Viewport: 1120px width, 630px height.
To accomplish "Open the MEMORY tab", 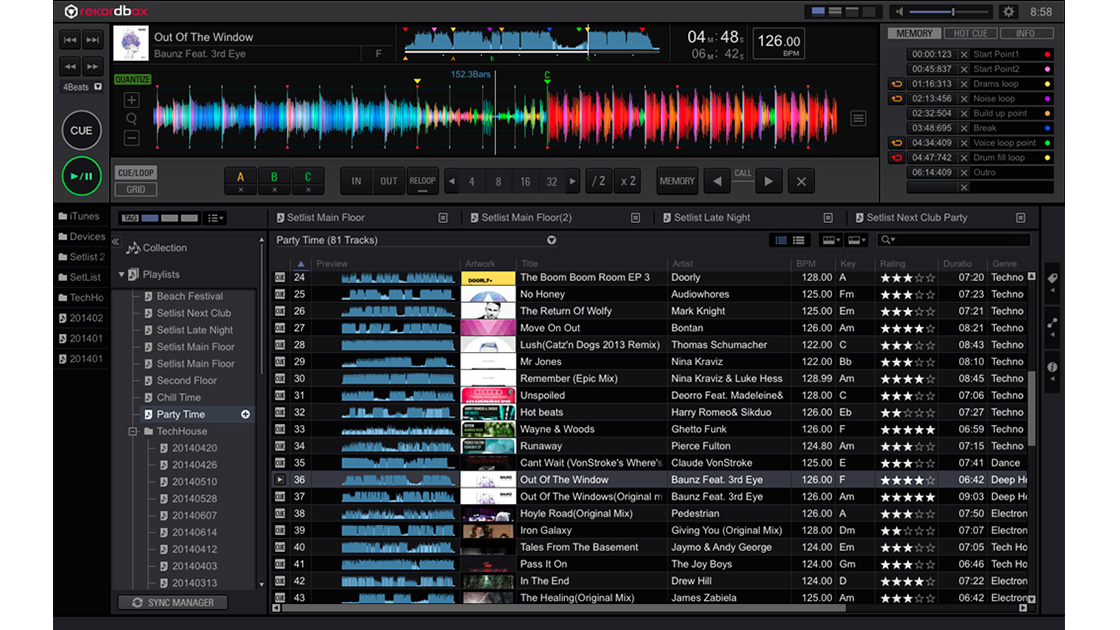I will (x=914, y=34).
